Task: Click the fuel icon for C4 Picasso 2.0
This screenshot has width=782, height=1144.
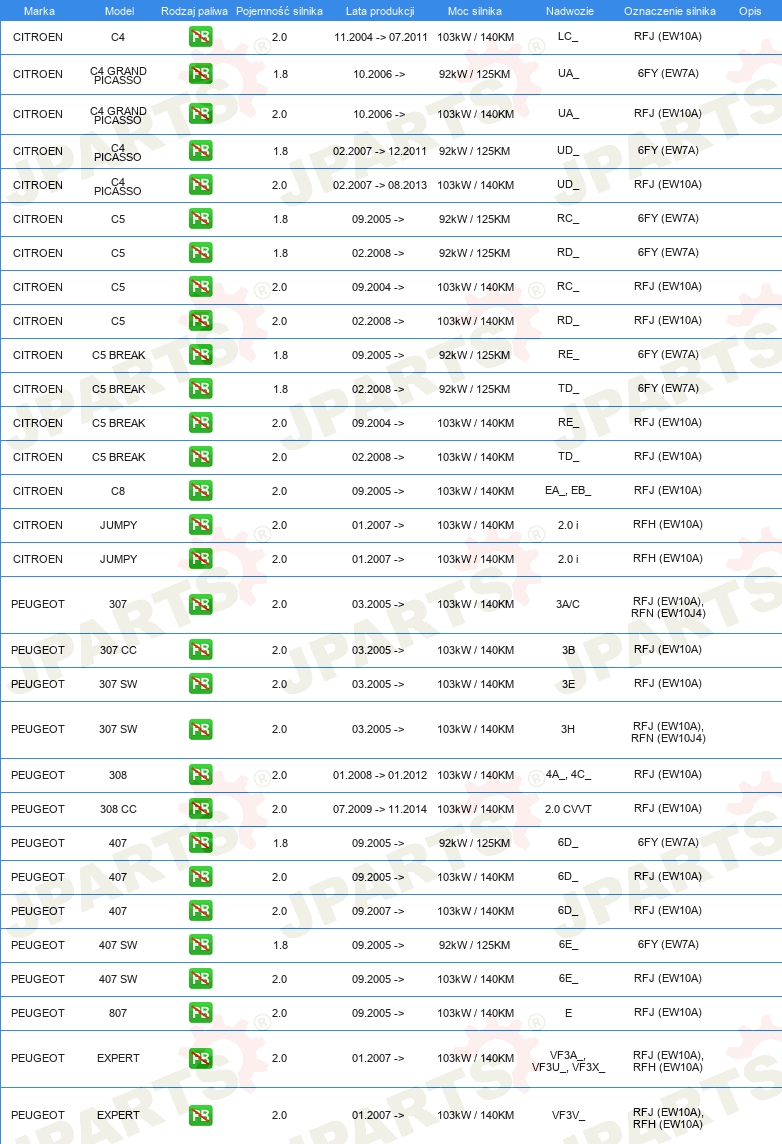Action: click(201, 185)
